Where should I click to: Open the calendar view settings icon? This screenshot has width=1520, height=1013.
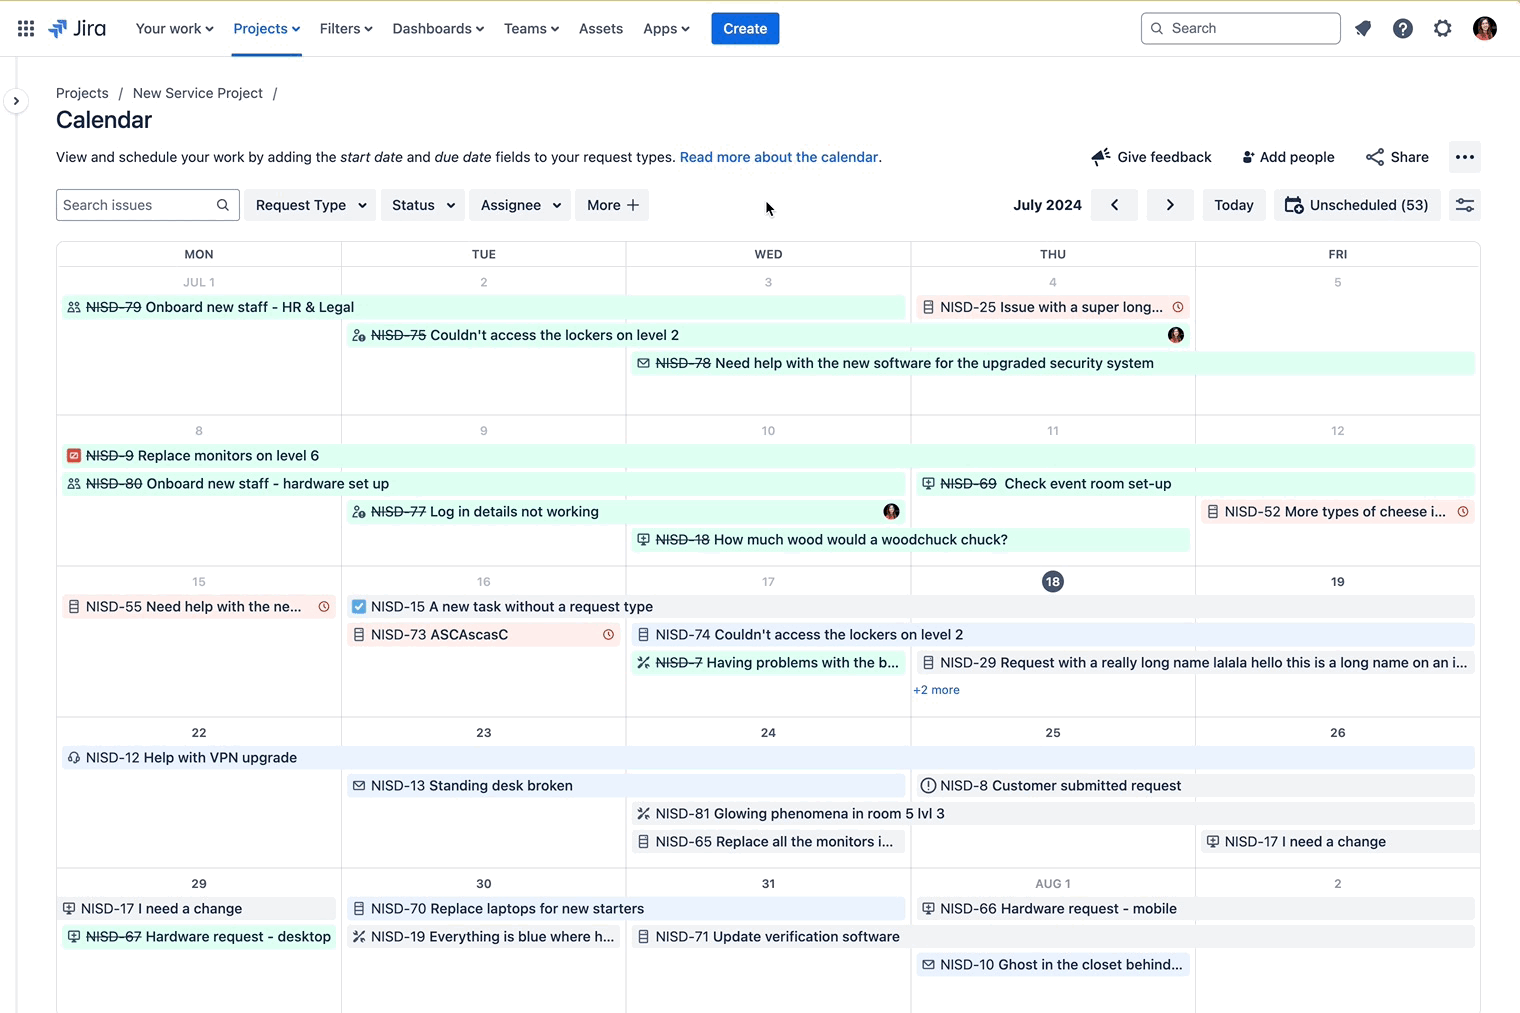(1465, 204)
